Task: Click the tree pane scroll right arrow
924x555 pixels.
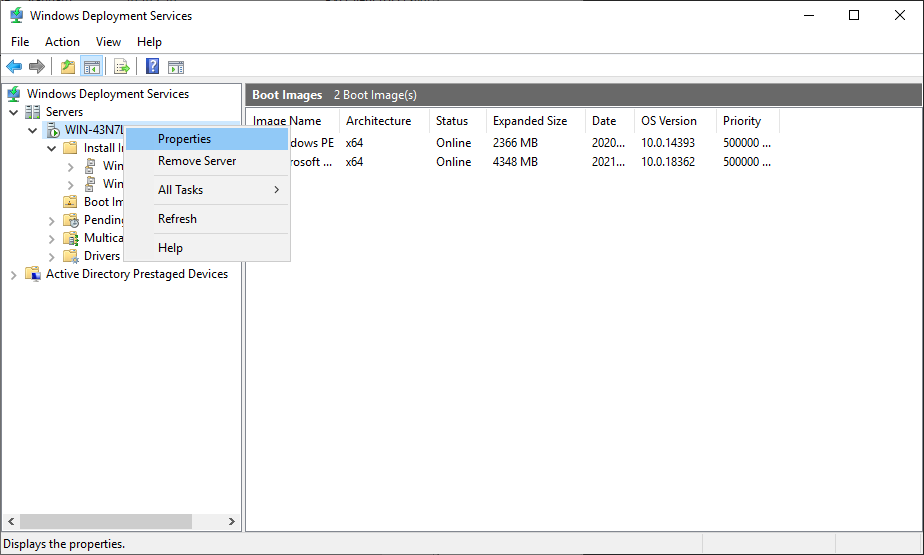Action: click(232, 521)
